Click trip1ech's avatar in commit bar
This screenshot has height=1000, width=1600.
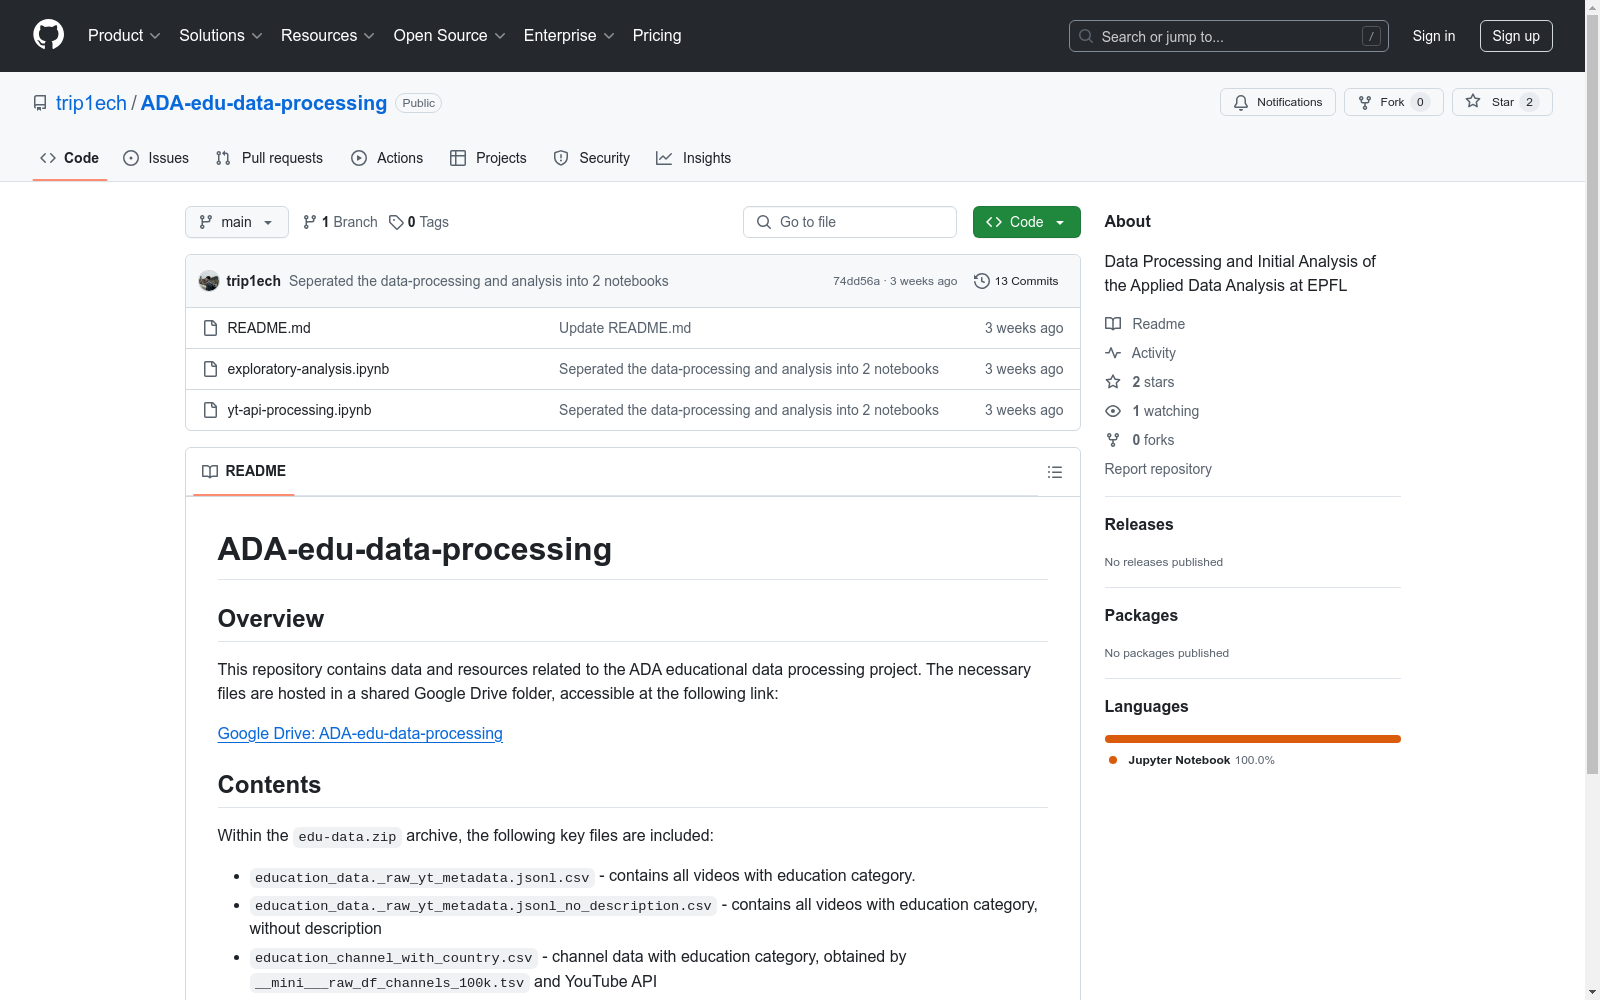pos(209,281)
